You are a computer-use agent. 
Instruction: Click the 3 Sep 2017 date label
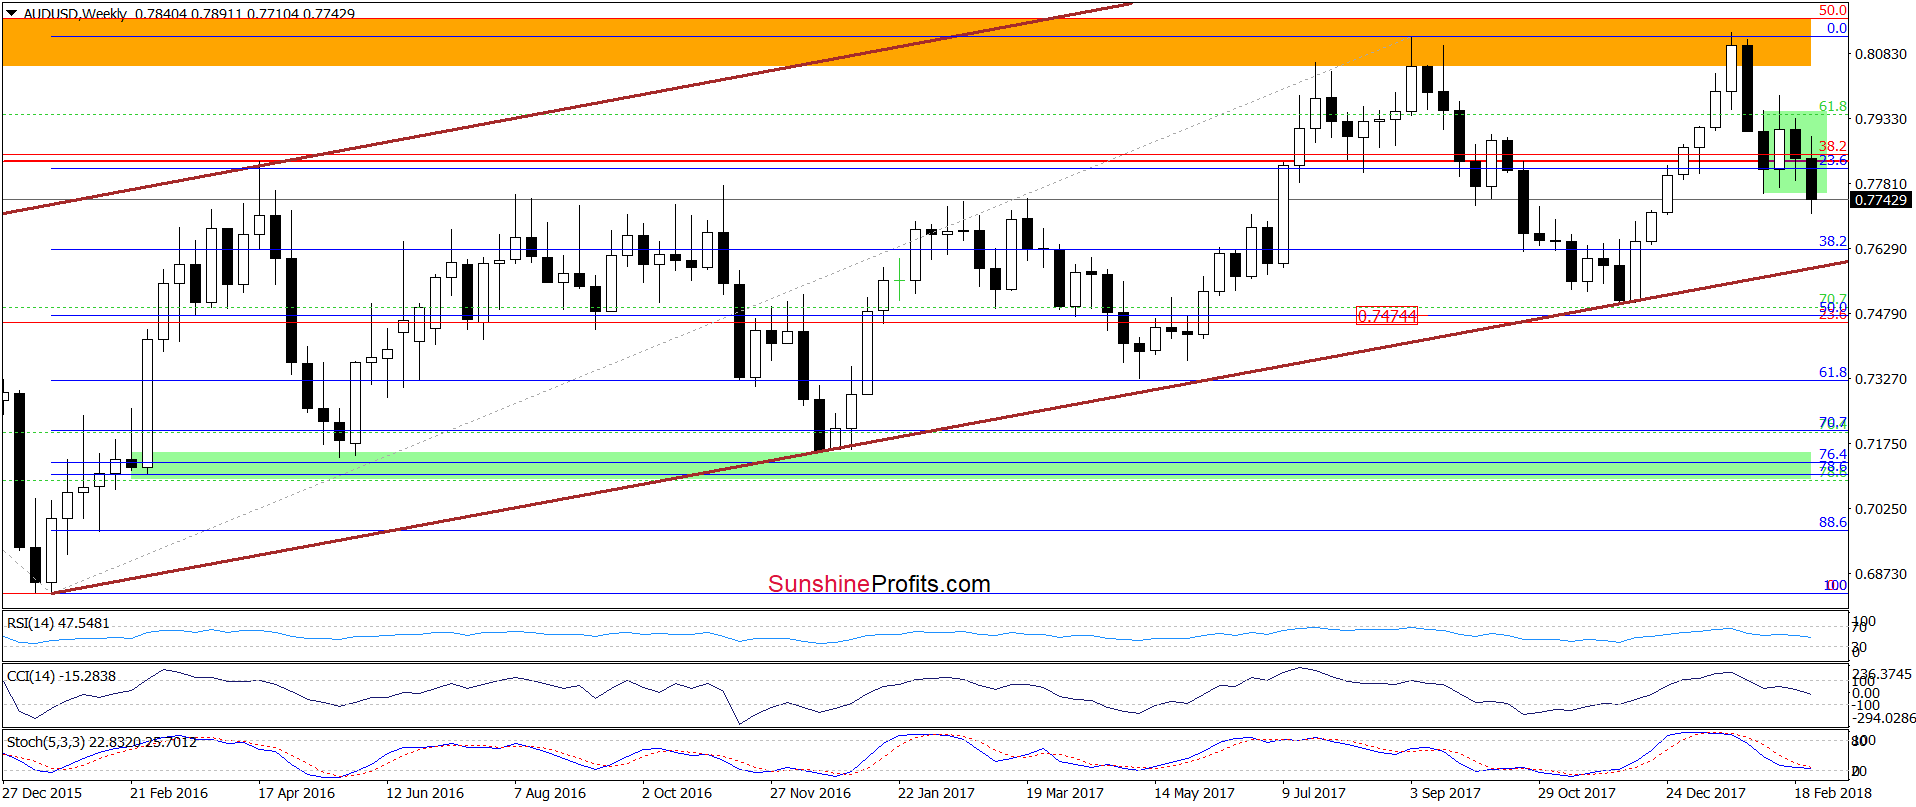tap(1445, 793)
